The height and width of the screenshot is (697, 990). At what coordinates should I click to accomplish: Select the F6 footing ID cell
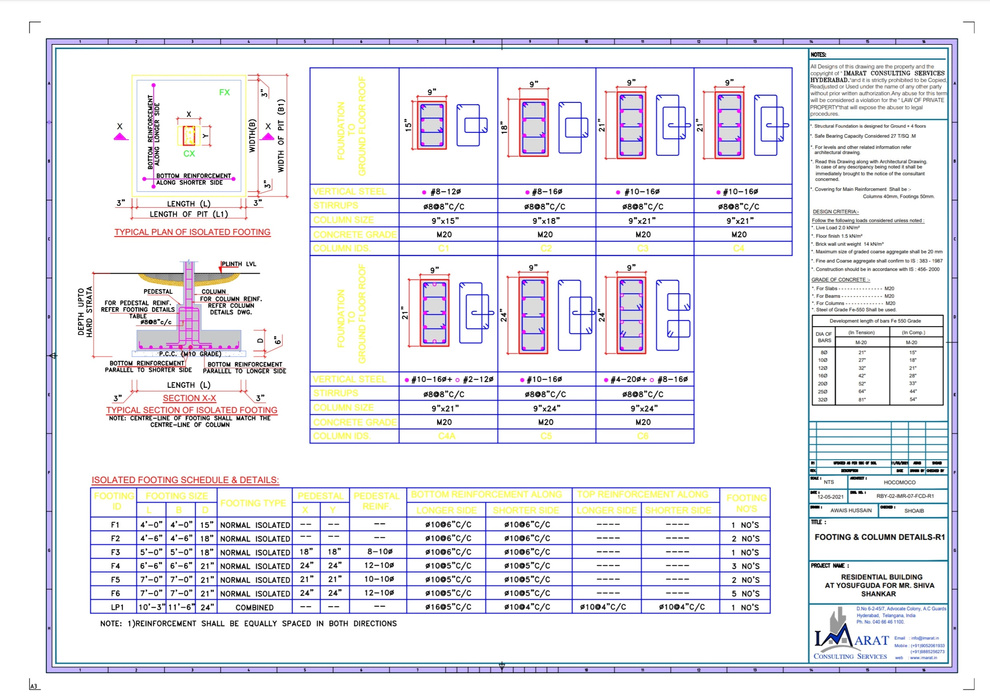(x=114, y=593)
